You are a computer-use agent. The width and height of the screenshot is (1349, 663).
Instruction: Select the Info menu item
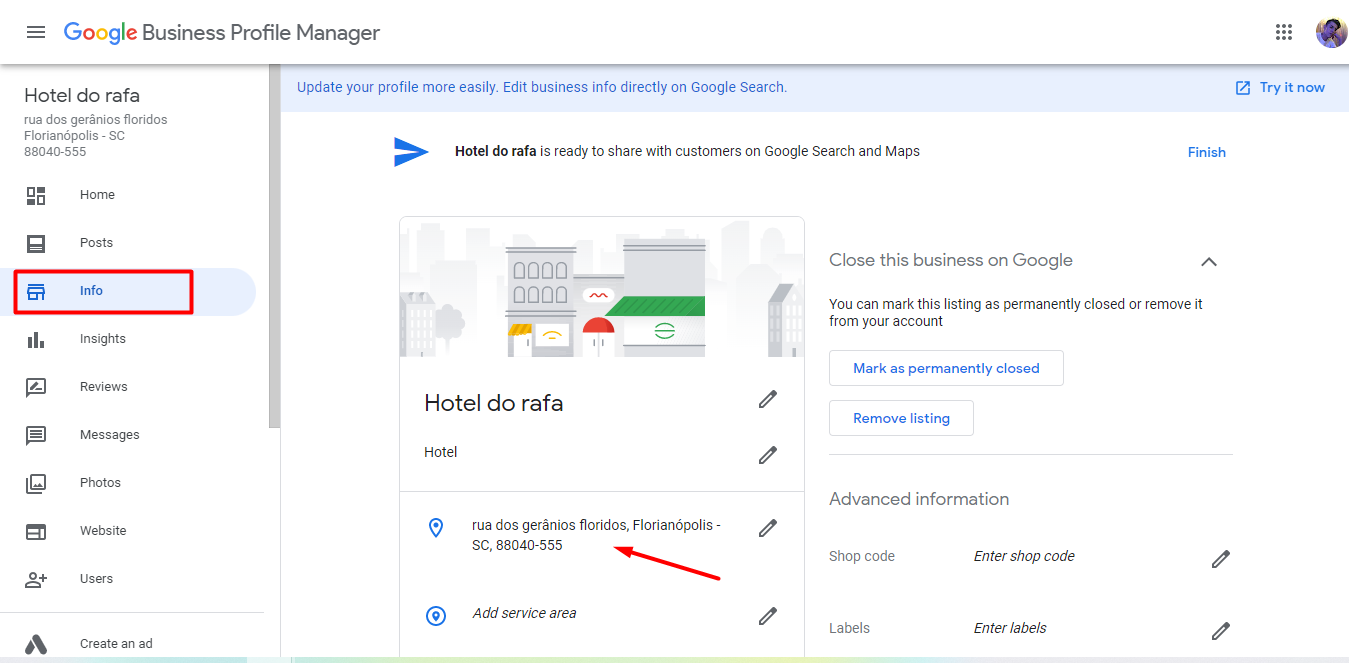pyautogui.click(x=128, y=291)
